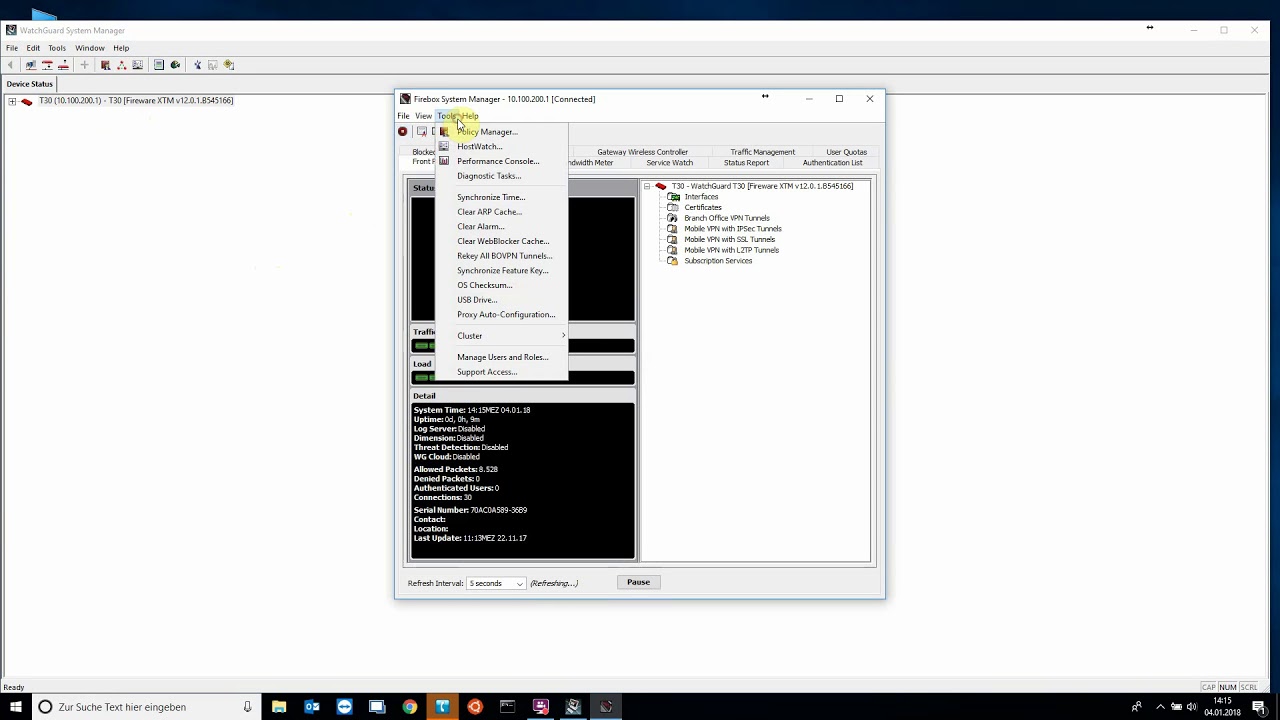Click the Windows taskbar search field

[x=145, y=707]
